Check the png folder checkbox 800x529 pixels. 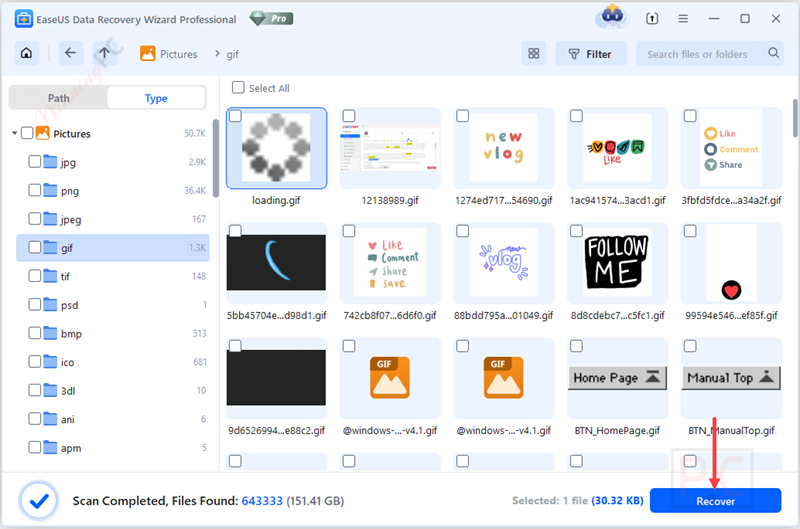35,190
